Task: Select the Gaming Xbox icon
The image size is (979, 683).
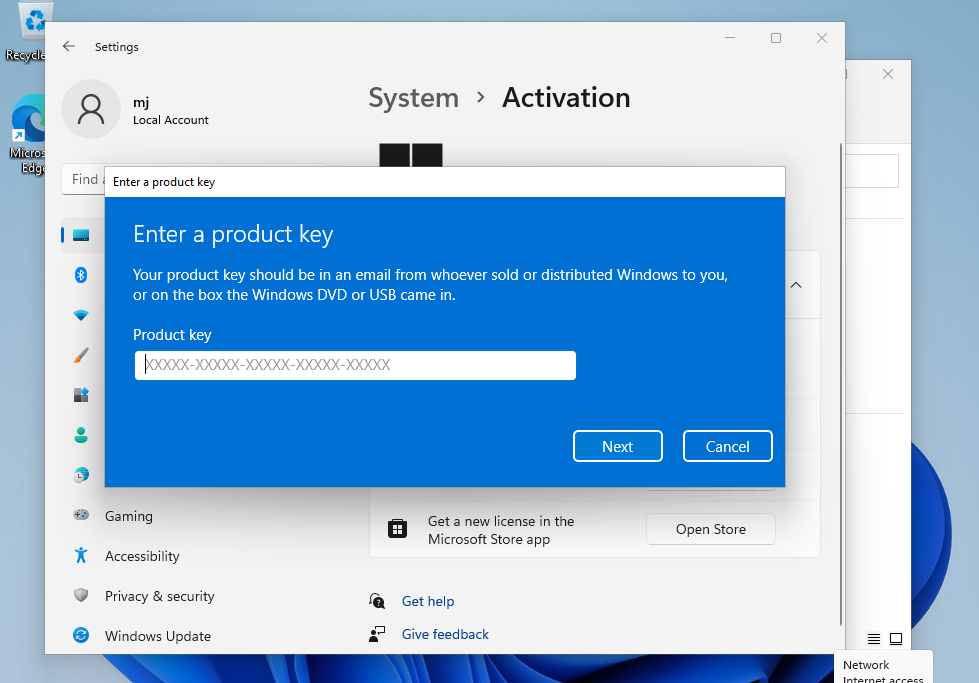Action: tap(81, 515)
